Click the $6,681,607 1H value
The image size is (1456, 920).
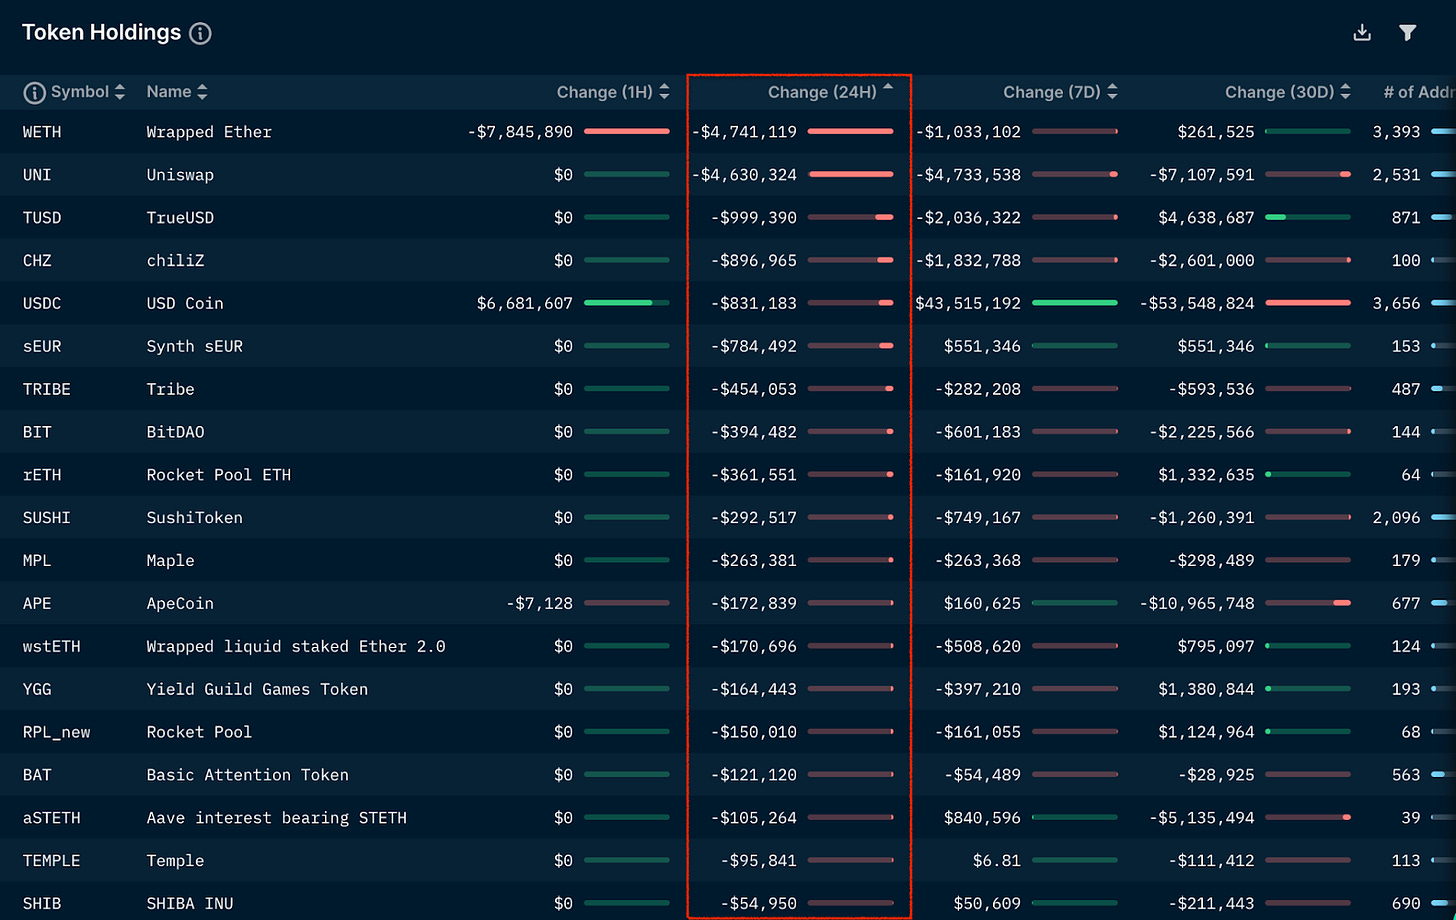coord(525,304)
